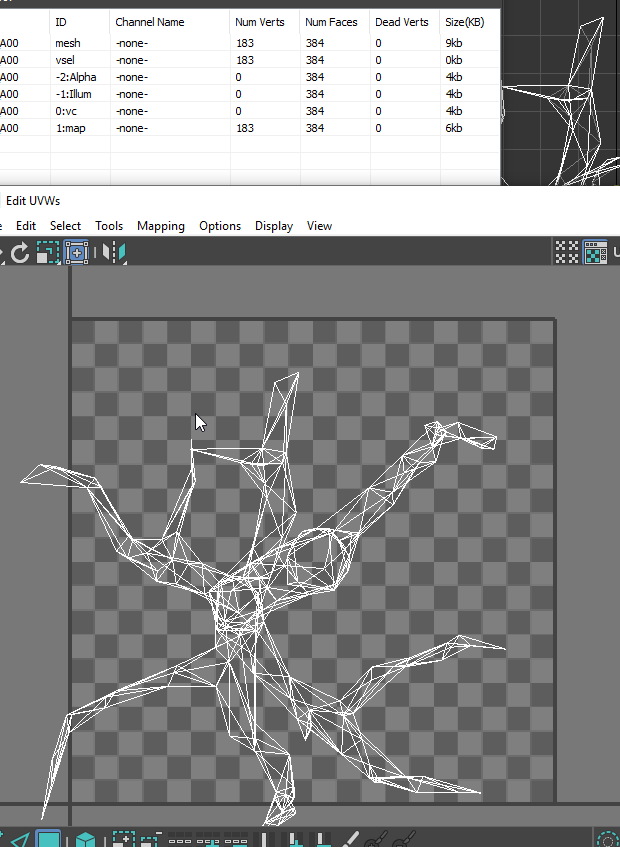Open the Mapping menu
This screenshot has width=620, height=847.
tap(161, 226)
